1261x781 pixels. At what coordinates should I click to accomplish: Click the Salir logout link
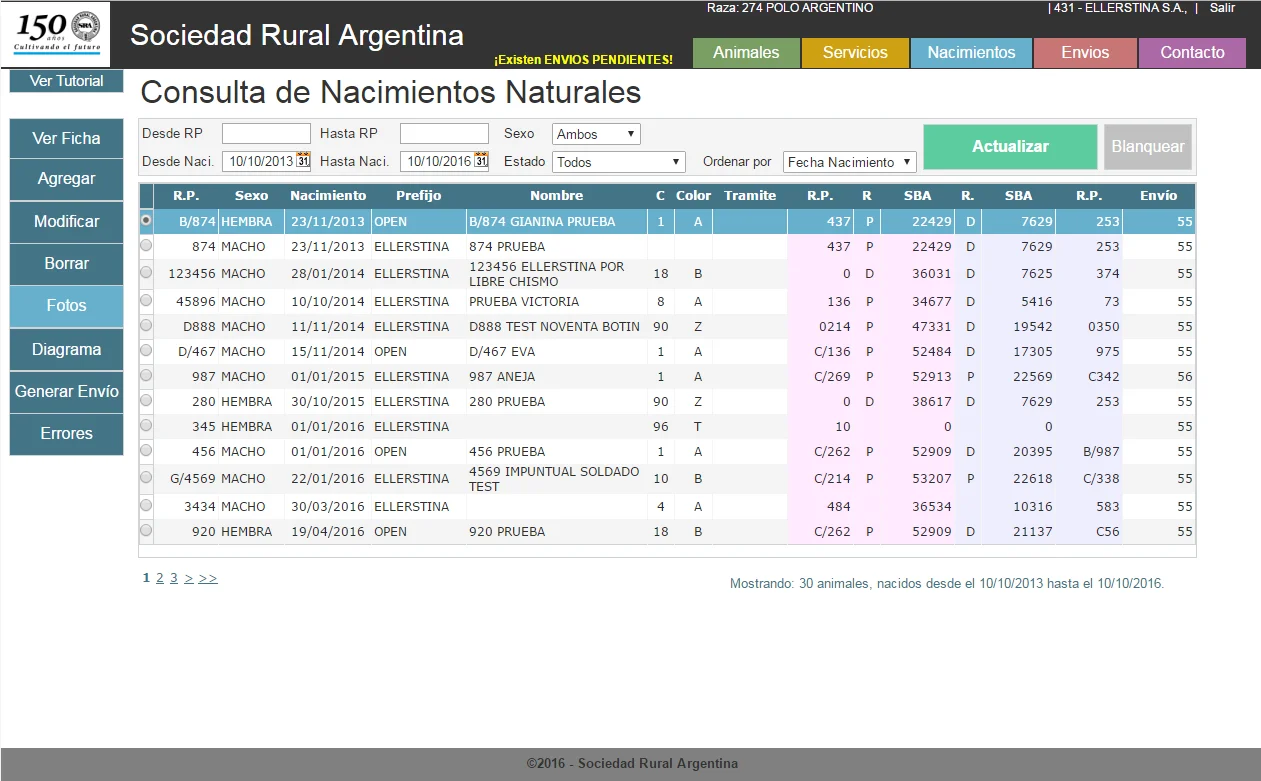(1222, 8)
